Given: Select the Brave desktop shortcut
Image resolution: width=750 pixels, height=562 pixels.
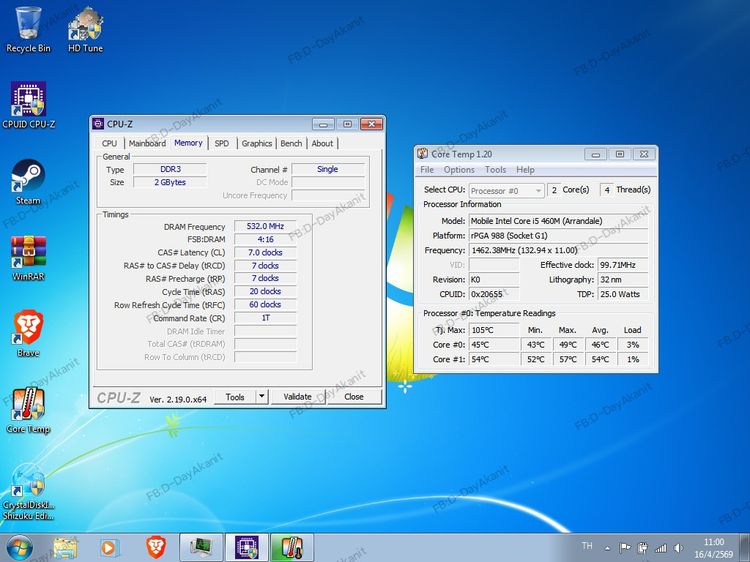Looking at the screenshot, I should [28, 334].
